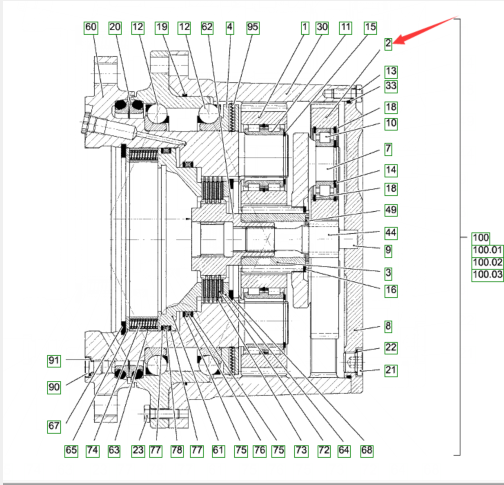Select part label 22
This screenshot has width=504, height=485.
[x=391, y=348]
